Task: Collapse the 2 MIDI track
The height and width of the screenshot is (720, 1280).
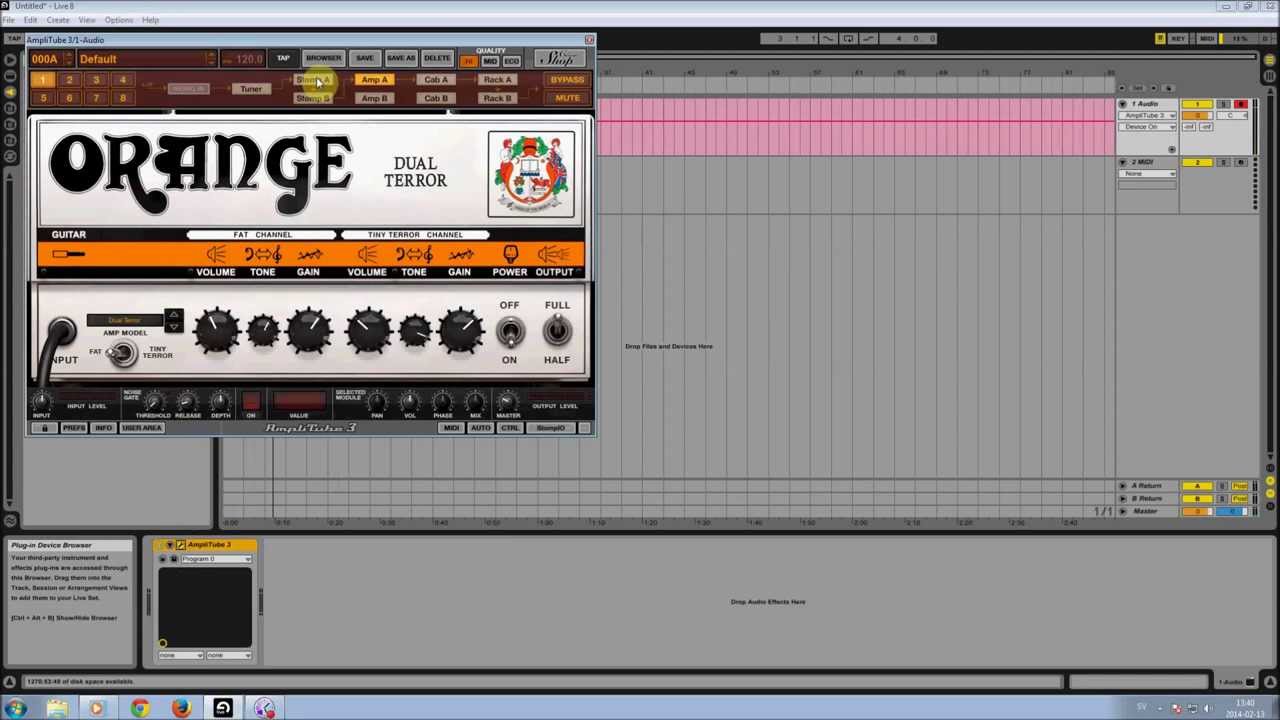Action: pos(1122,162)
